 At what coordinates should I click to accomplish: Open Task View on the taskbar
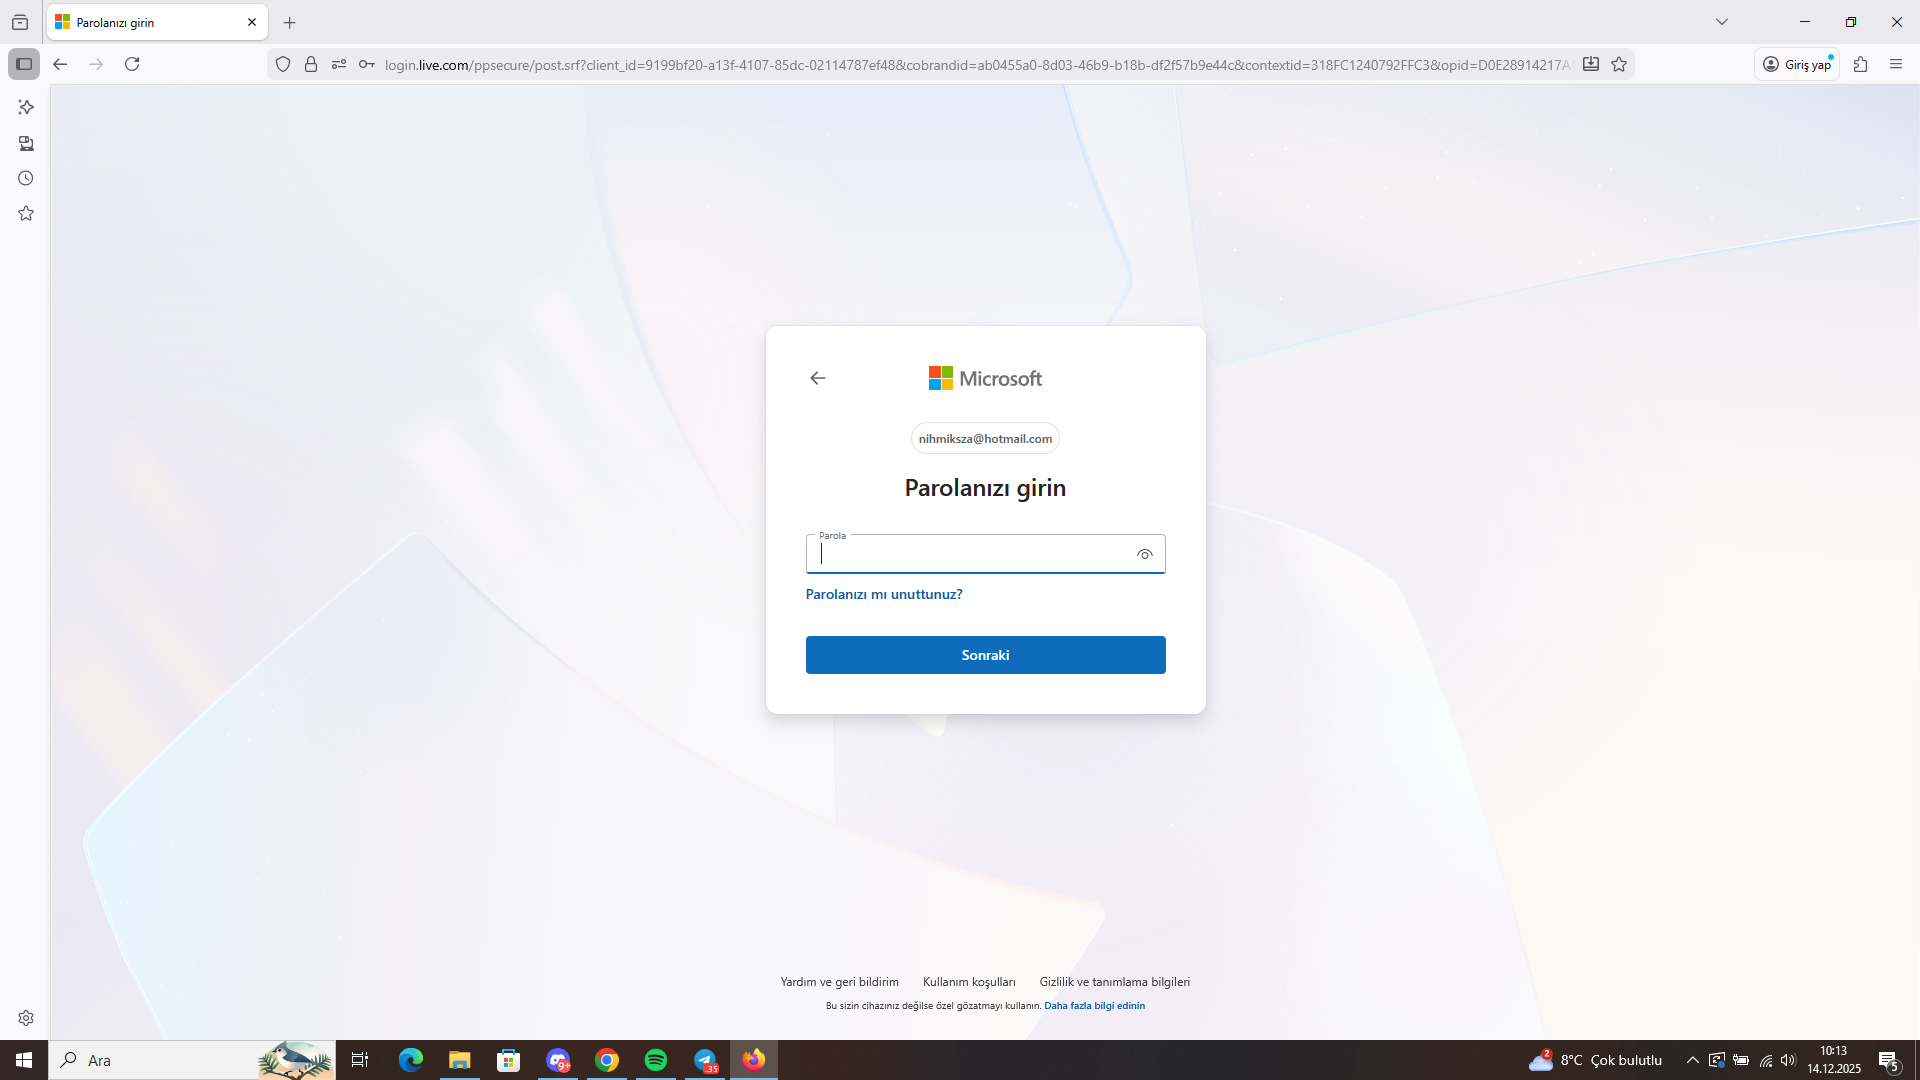[x=360, y=1060]
